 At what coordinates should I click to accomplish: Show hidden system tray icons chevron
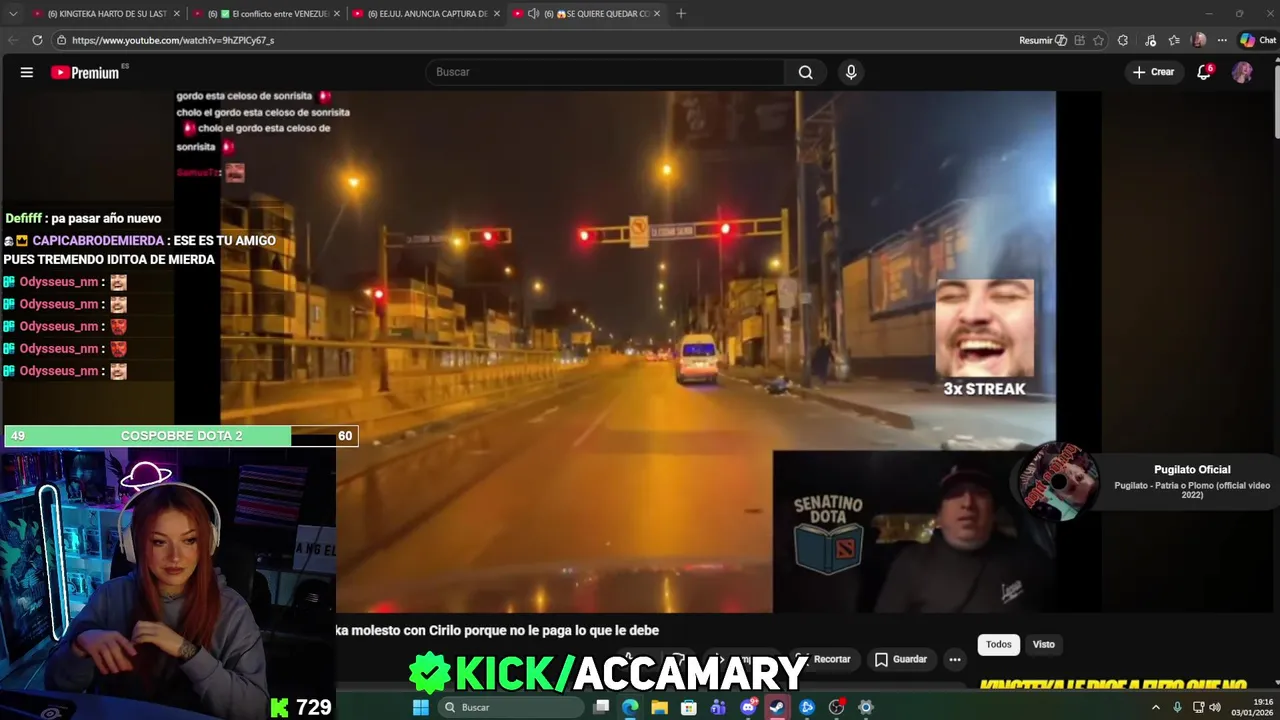tap(1156, 707)
